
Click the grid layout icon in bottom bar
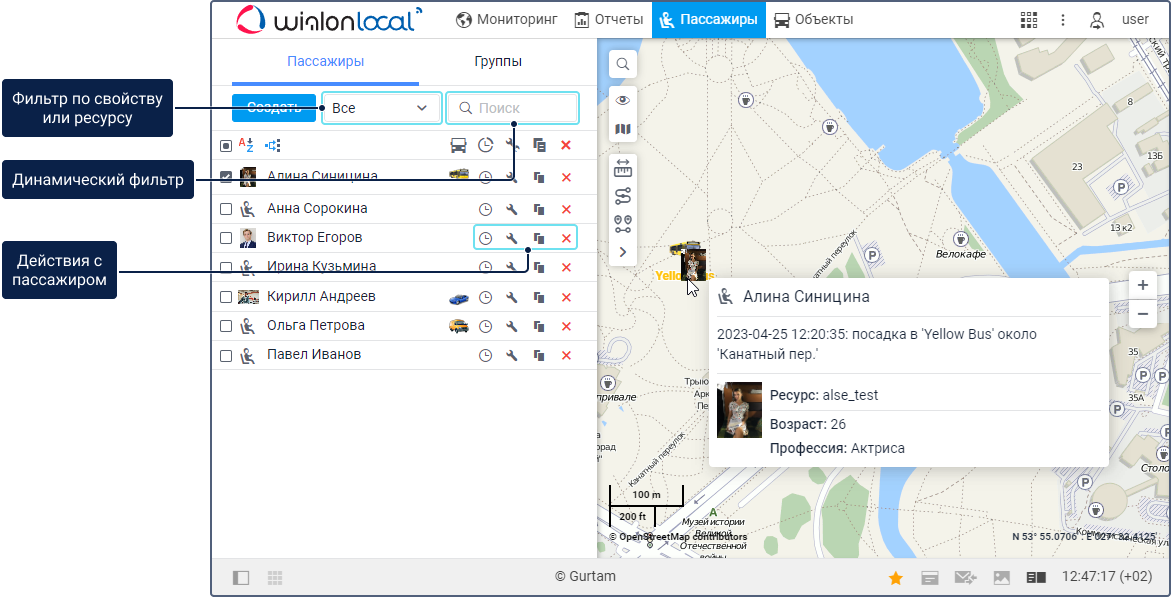point(275,578)
